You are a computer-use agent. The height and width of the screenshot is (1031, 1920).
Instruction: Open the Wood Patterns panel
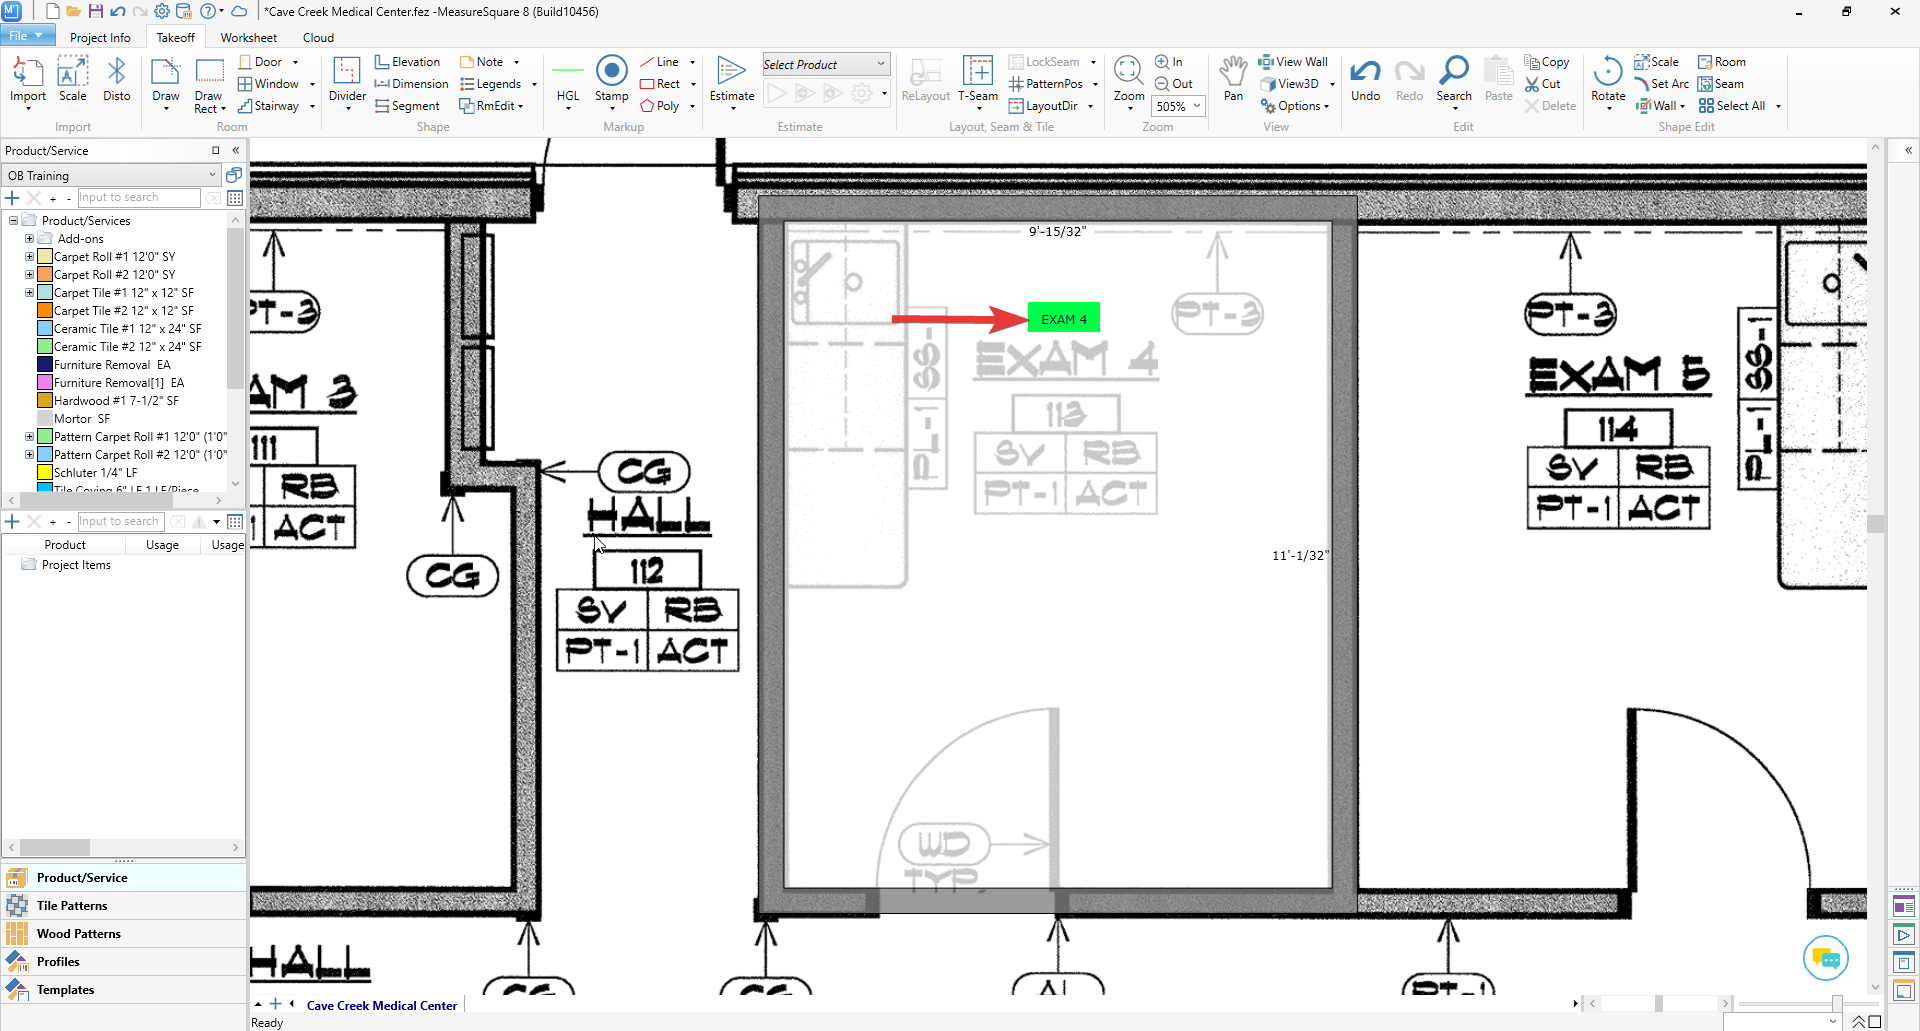(x=124, y=934)
